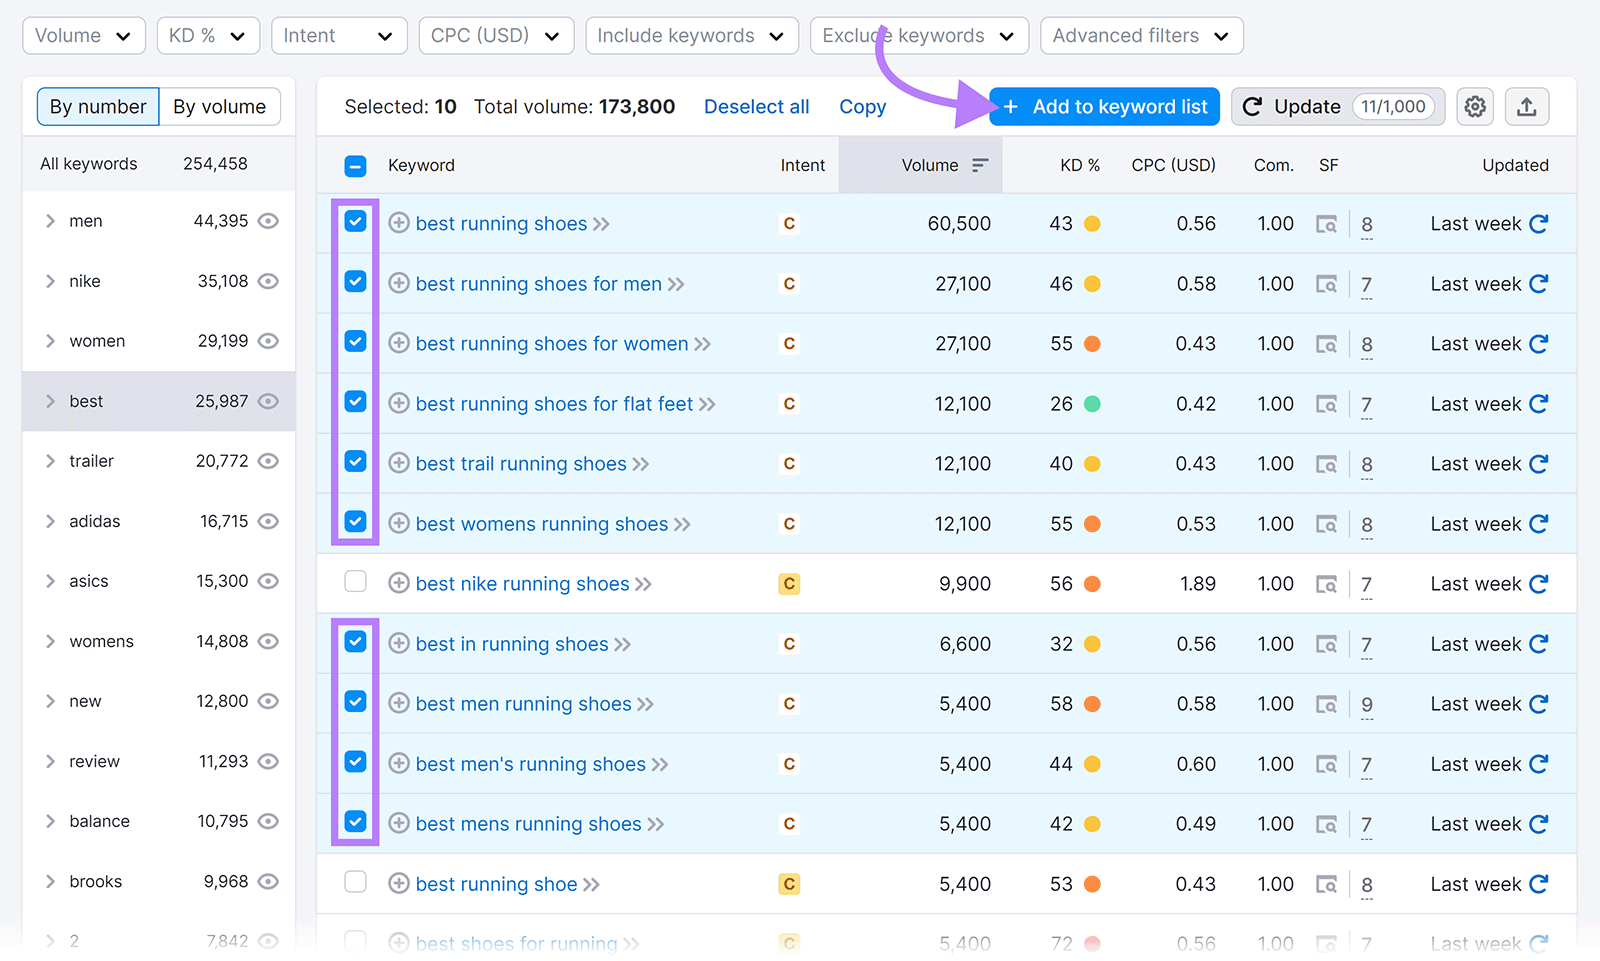Click plus icon beside best running shoes for men
Viewport: 1600px width, 961px height.
pos(398,283)
